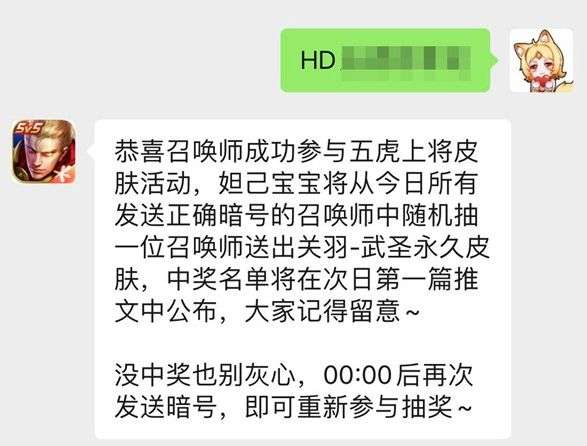Tap the pixelated code in sent message
The width and height of the screenshot is (587, 446).
406,60
